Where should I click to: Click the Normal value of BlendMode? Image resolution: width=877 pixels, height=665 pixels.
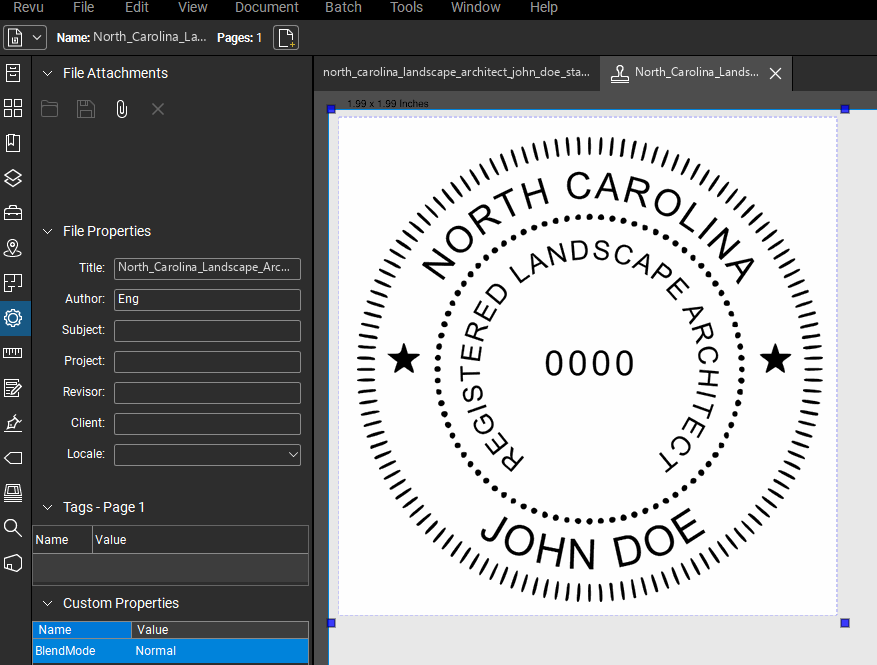155,651
